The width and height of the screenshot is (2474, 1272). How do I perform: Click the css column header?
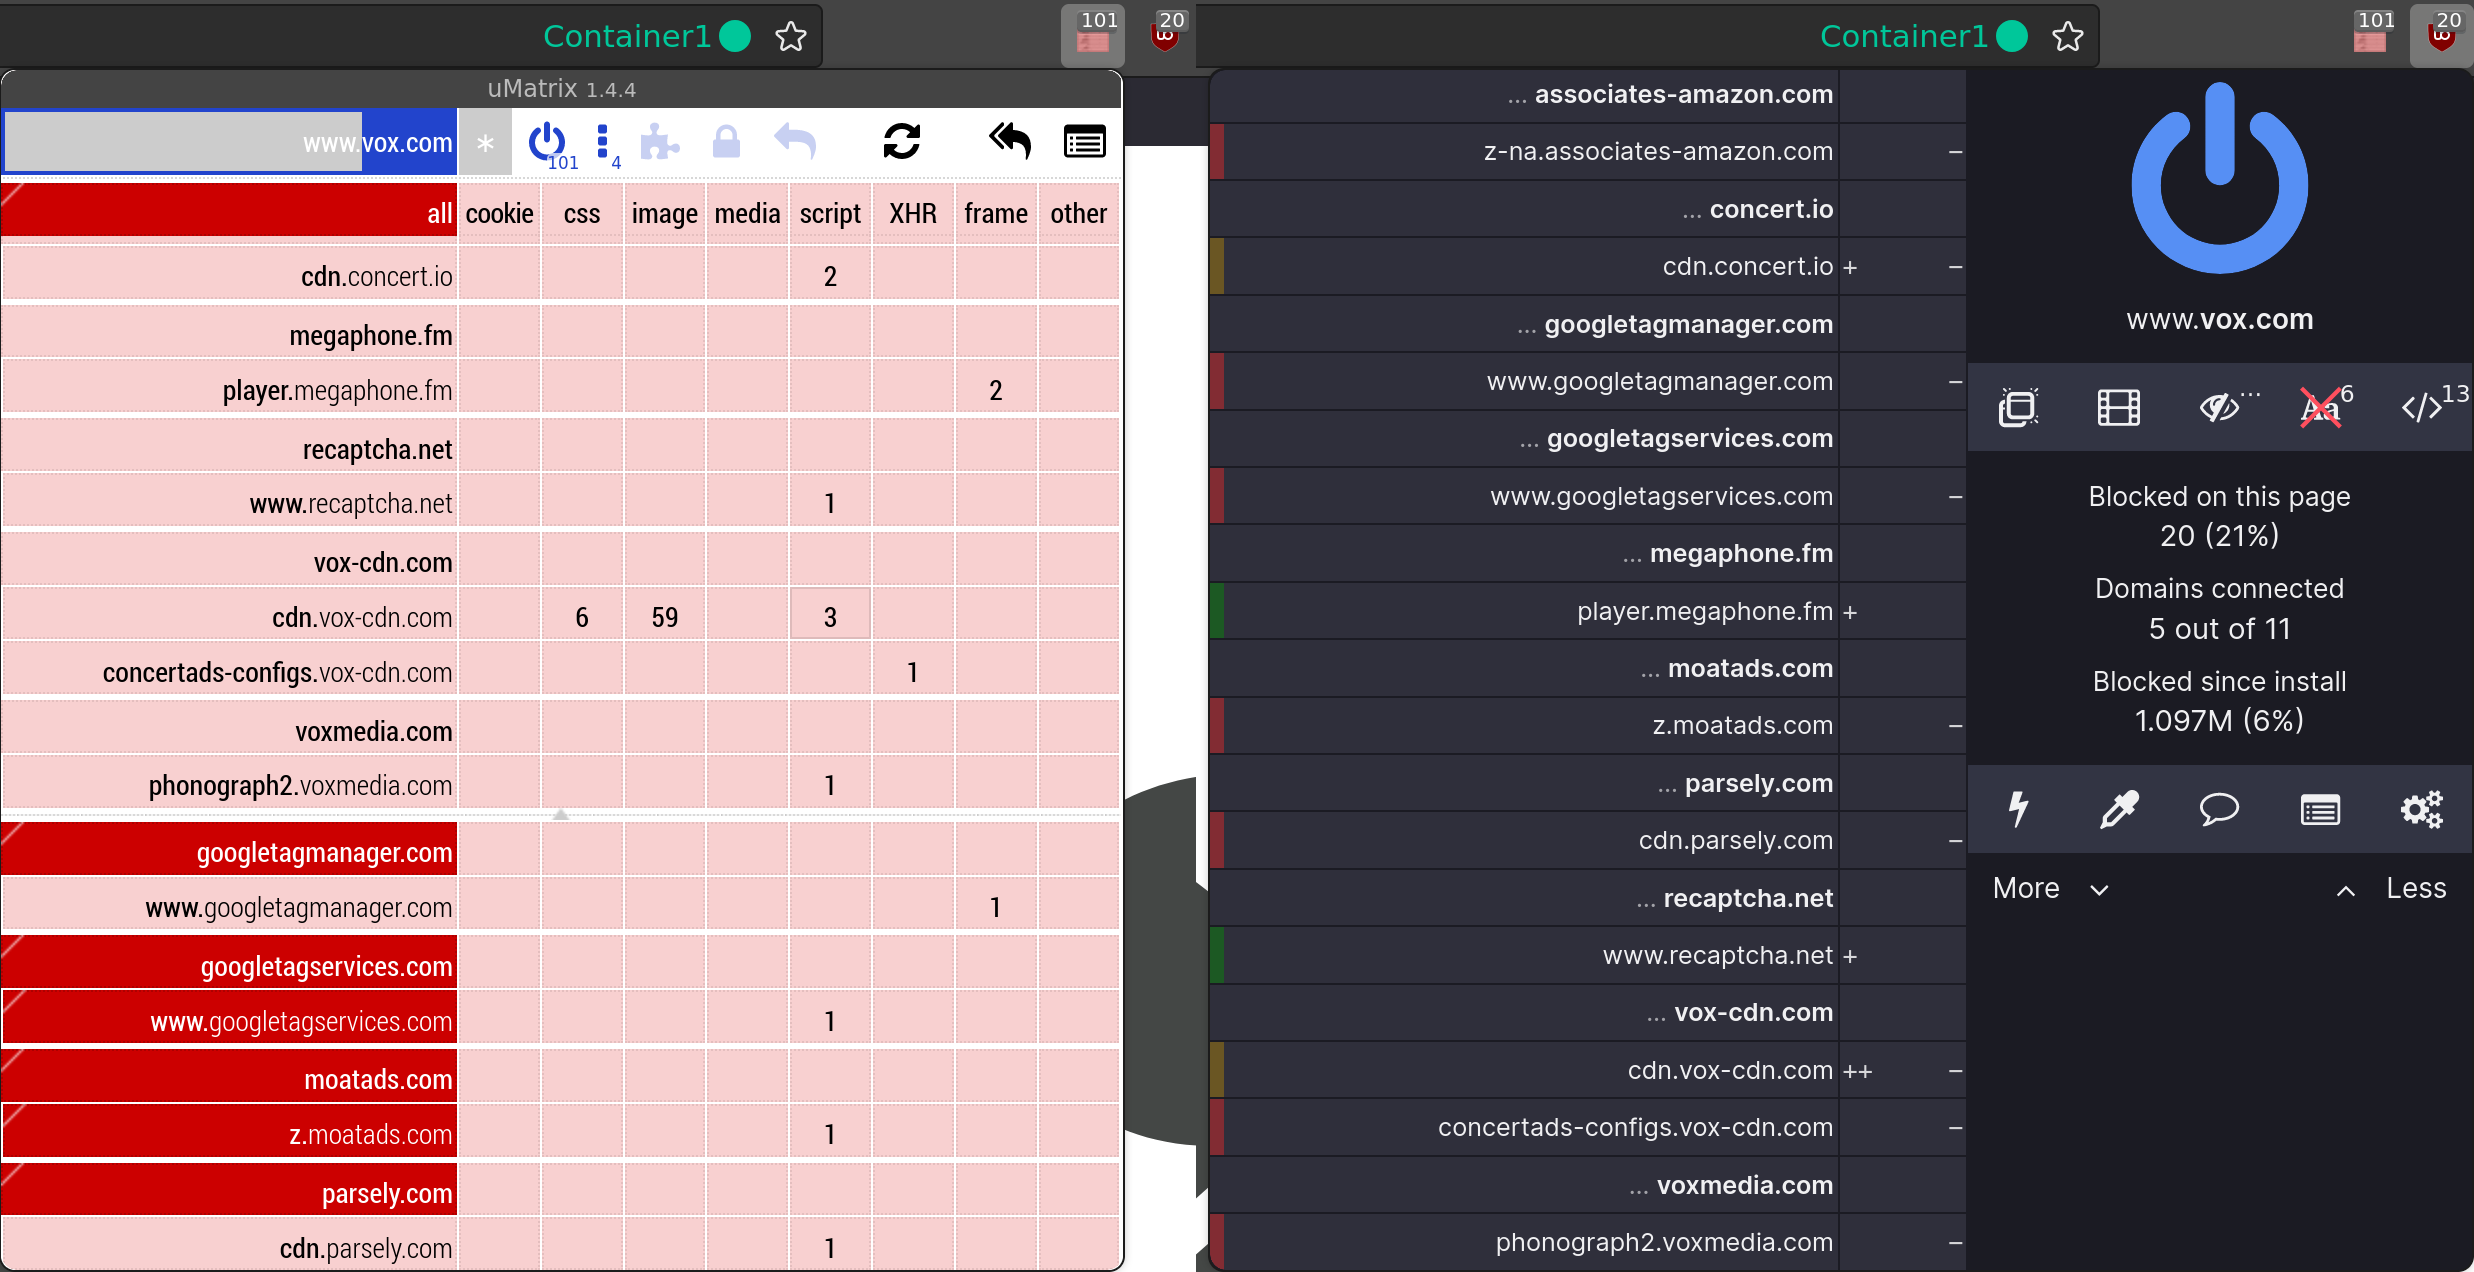[x=582, y=212]
